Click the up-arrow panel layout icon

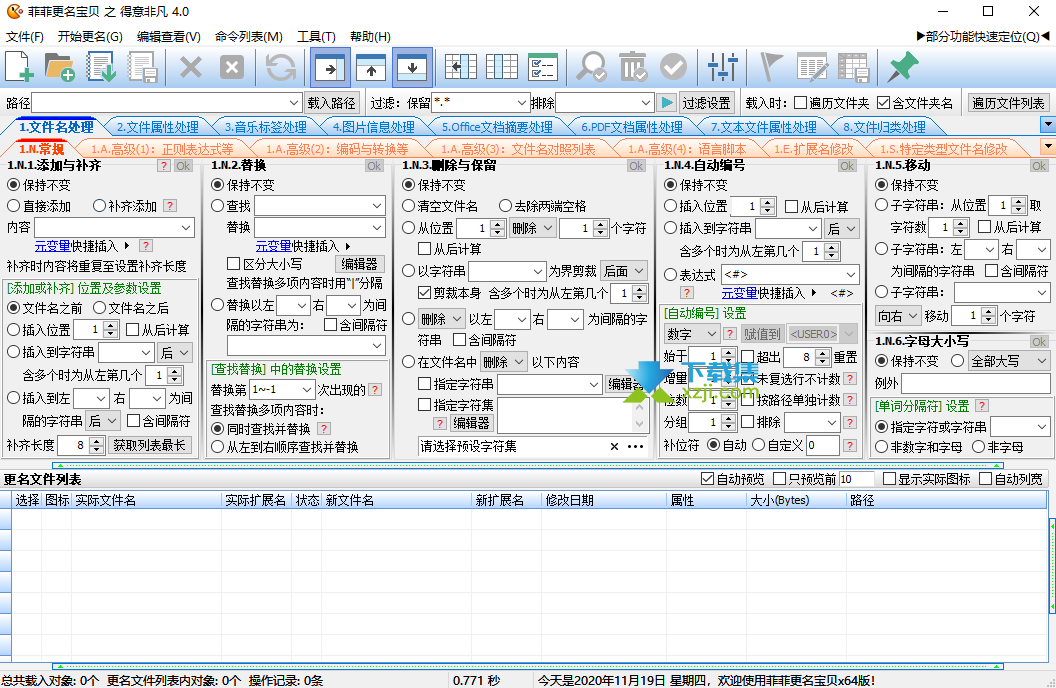371,67
